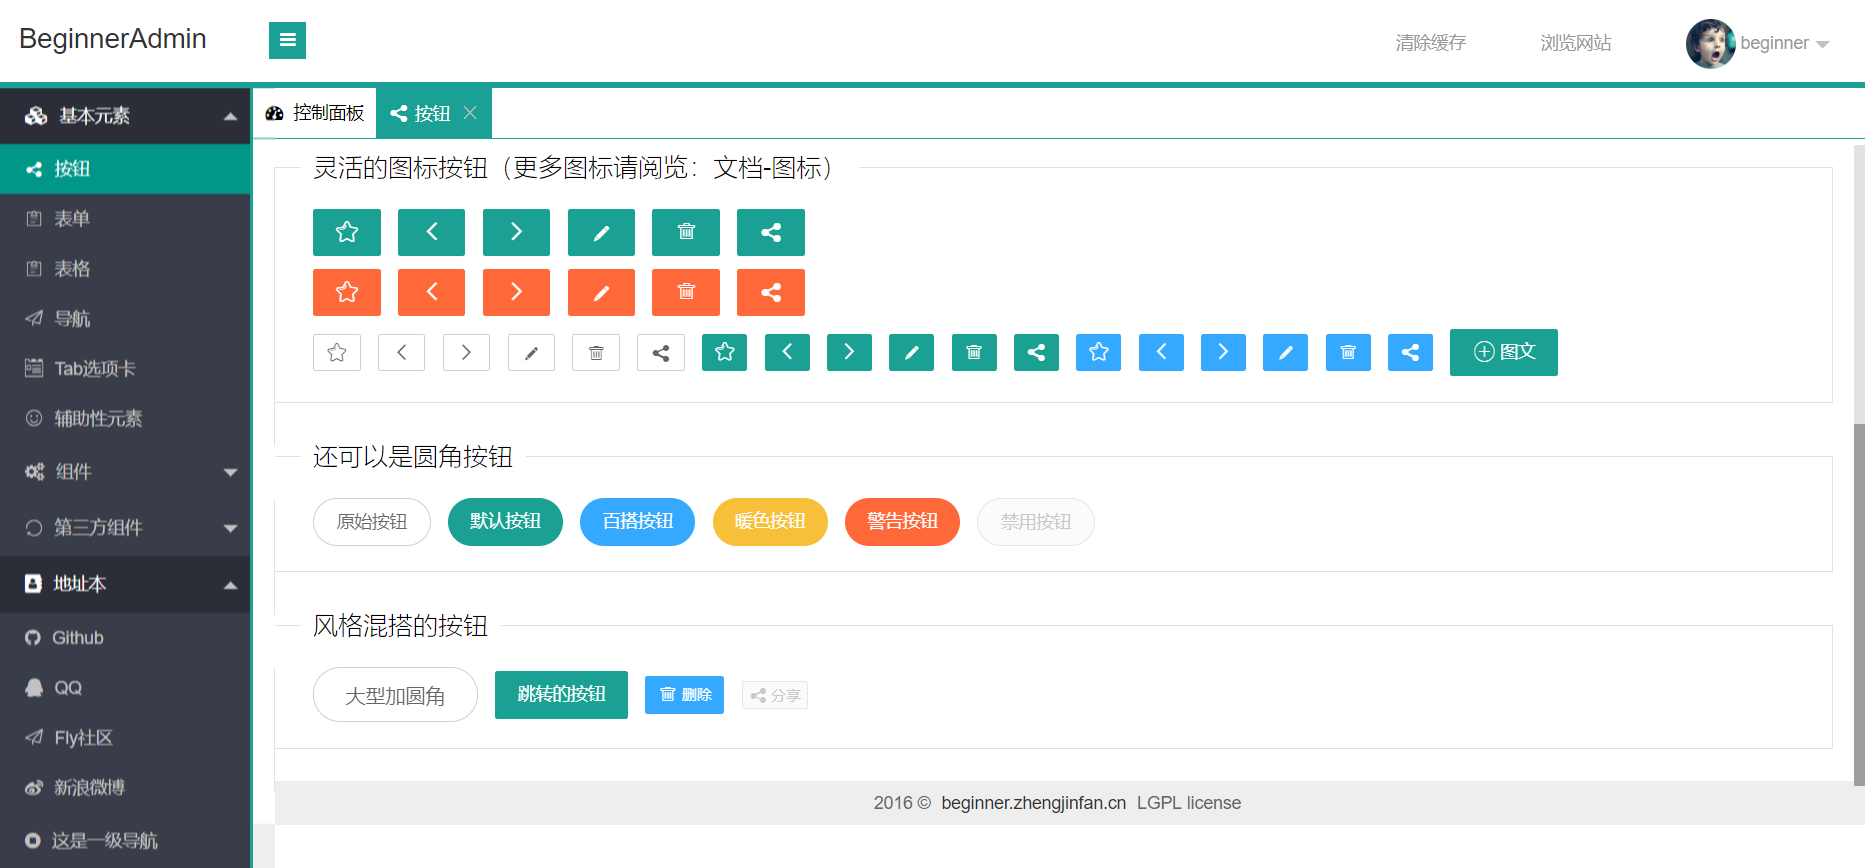Click the large green right chevron button
The image size is (1865, 868).
point(516,232)
